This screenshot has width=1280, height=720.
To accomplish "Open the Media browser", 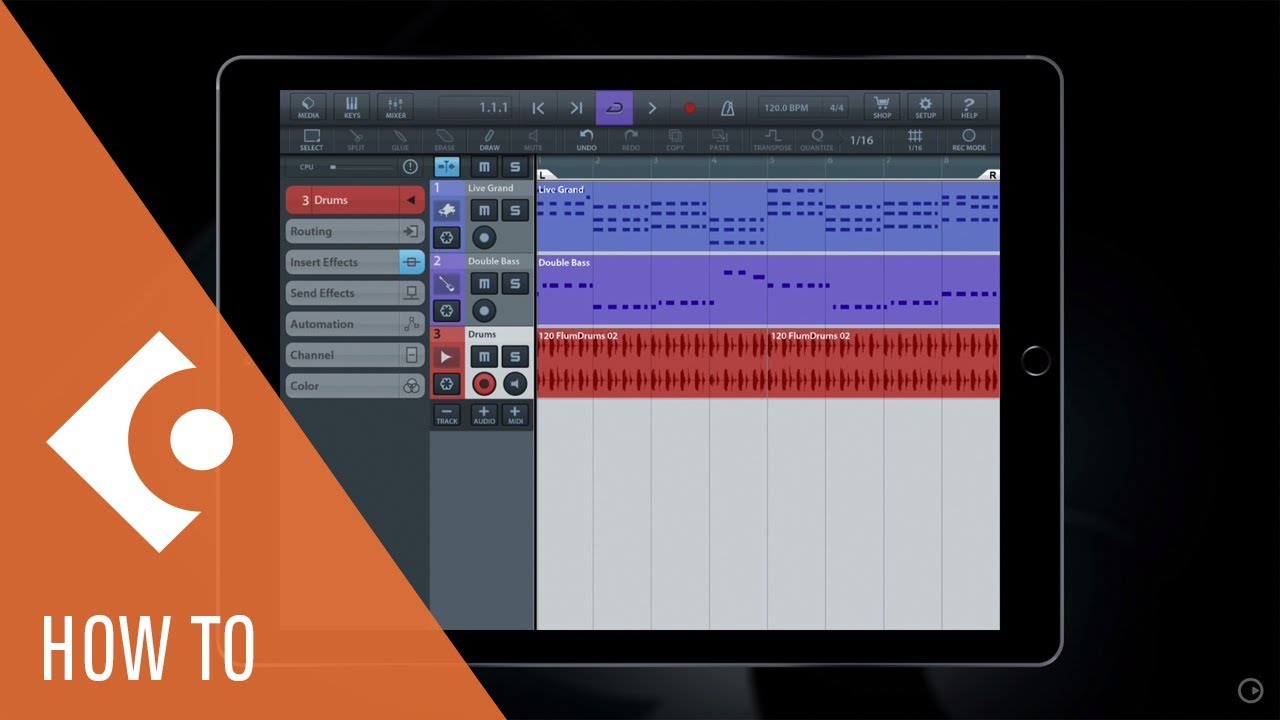I will 309,107.
